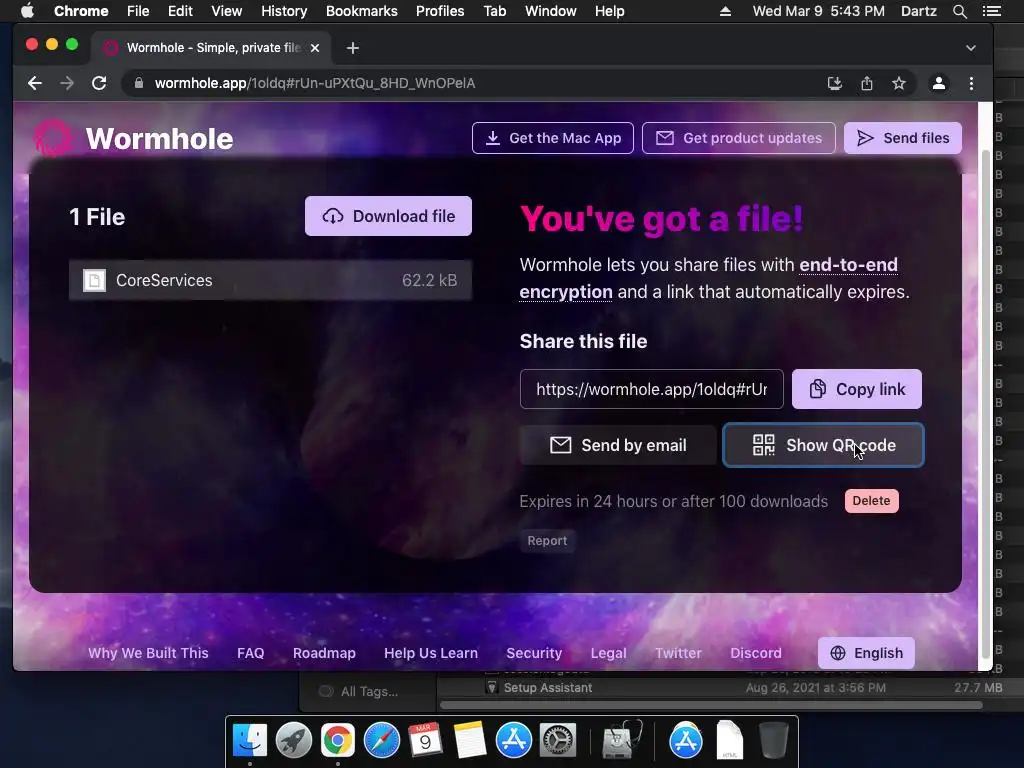This screenshot has width=1024, height=768.
Task: Open the Legal footer link
Action: click(608, 653)
